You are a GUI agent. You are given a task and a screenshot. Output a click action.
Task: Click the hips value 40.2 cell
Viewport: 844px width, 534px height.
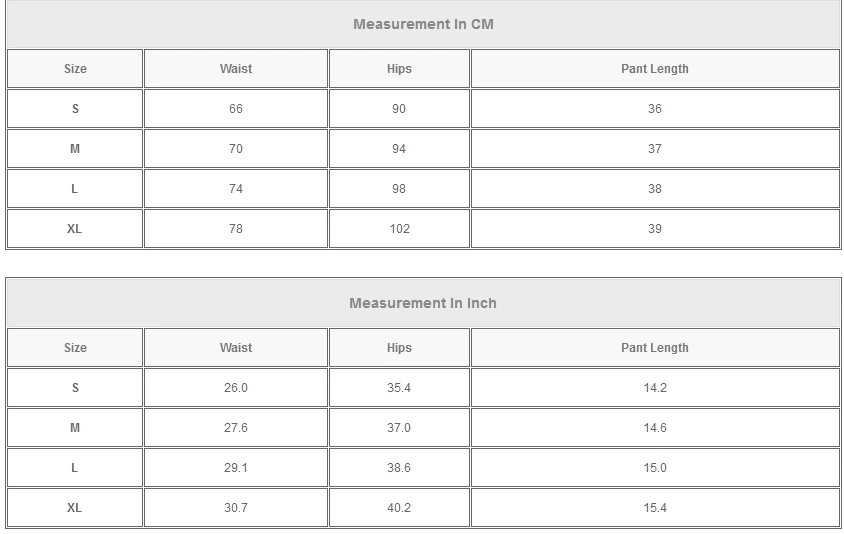click(399, 508)
